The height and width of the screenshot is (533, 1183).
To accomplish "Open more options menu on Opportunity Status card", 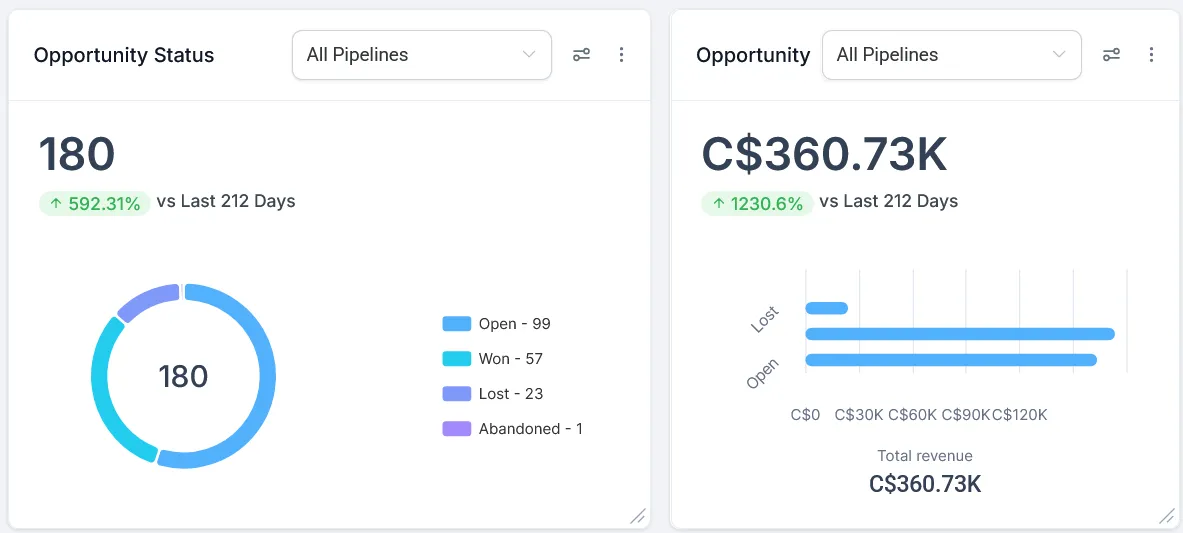I will tap(621, 55).
